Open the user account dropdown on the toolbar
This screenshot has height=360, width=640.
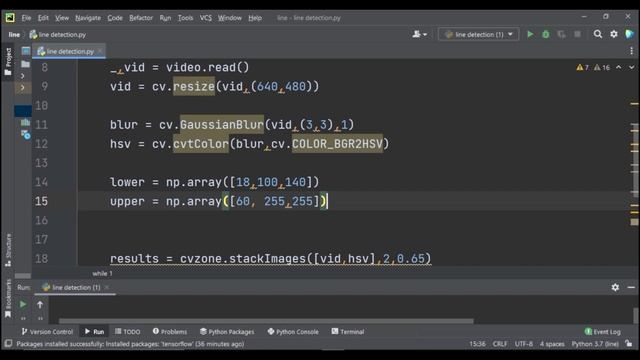(x=420, y=34)
